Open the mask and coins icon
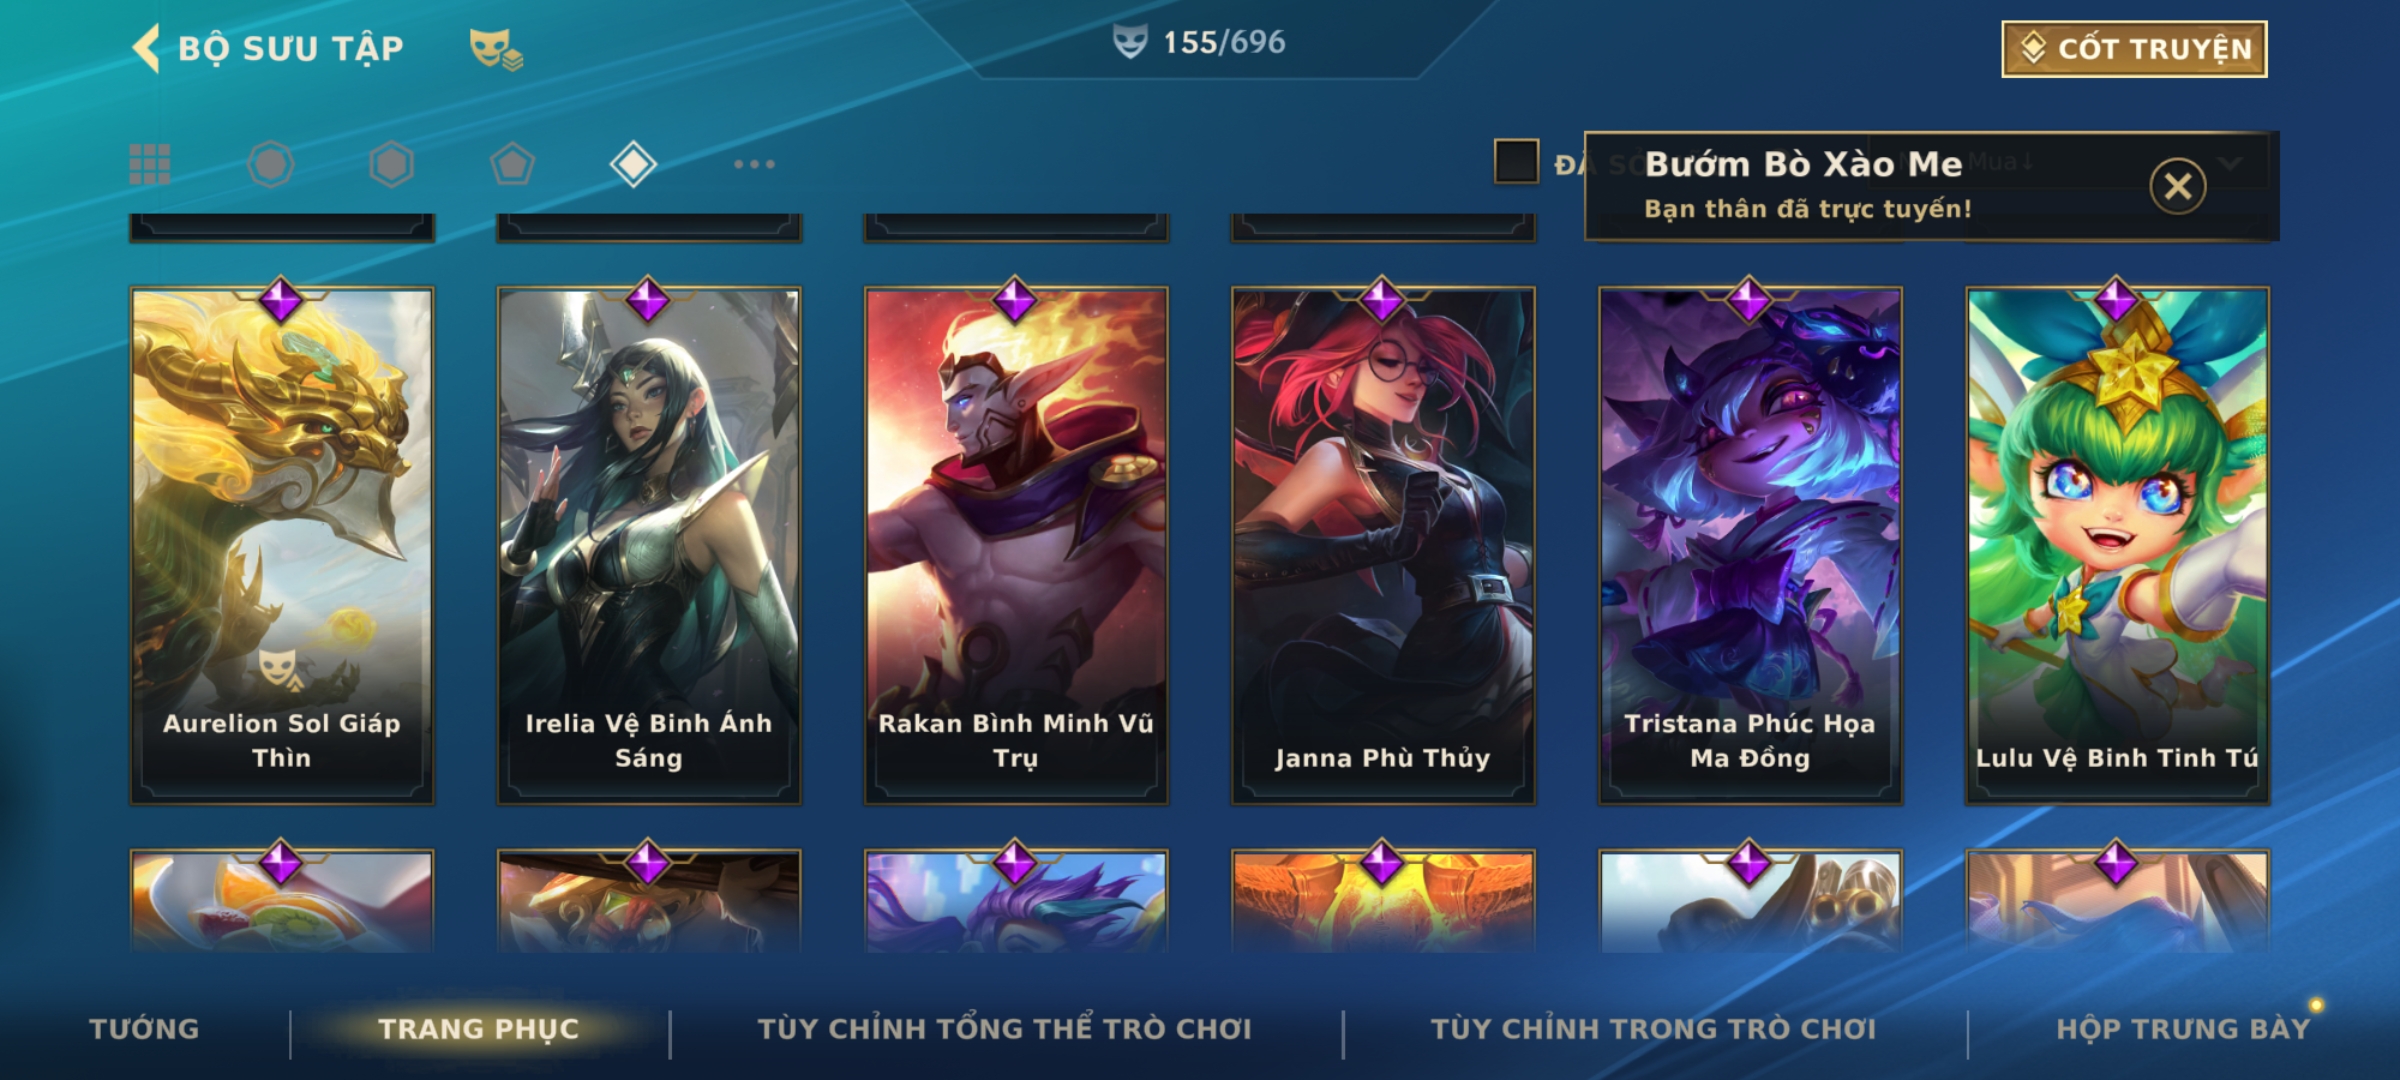Image resolution: width=2400 pixels, height=1080 pixels. (496, 48)
